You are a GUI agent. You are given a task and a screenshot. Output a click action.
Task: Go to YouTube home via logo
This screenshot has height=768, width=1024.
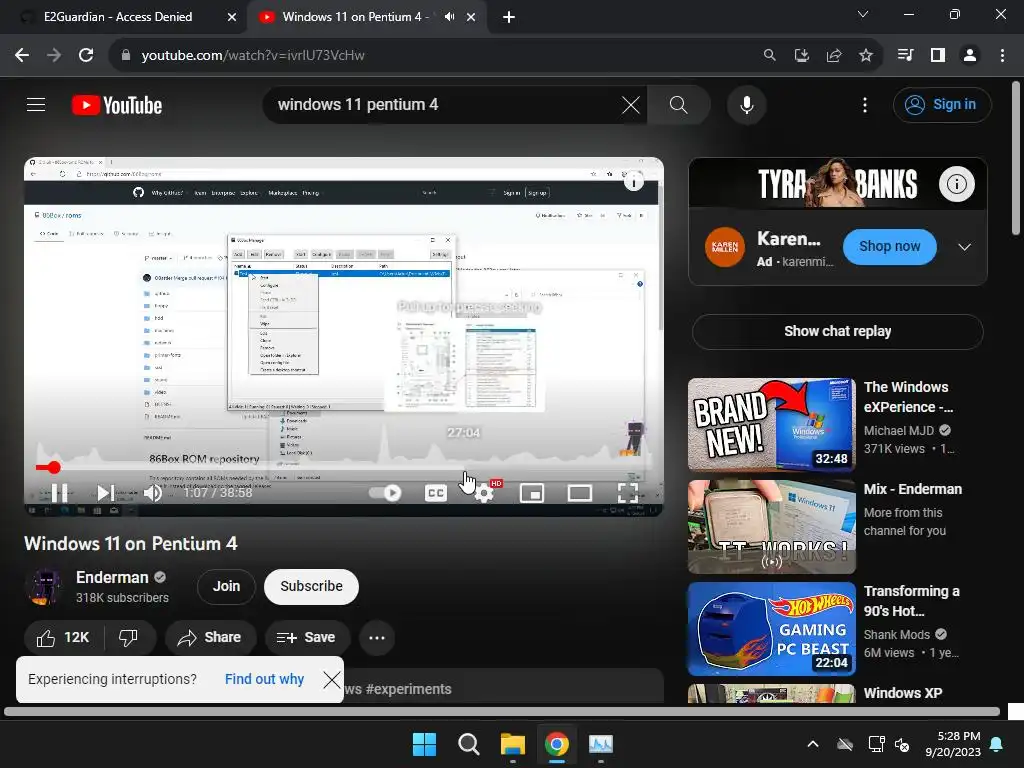coord(117,105)
